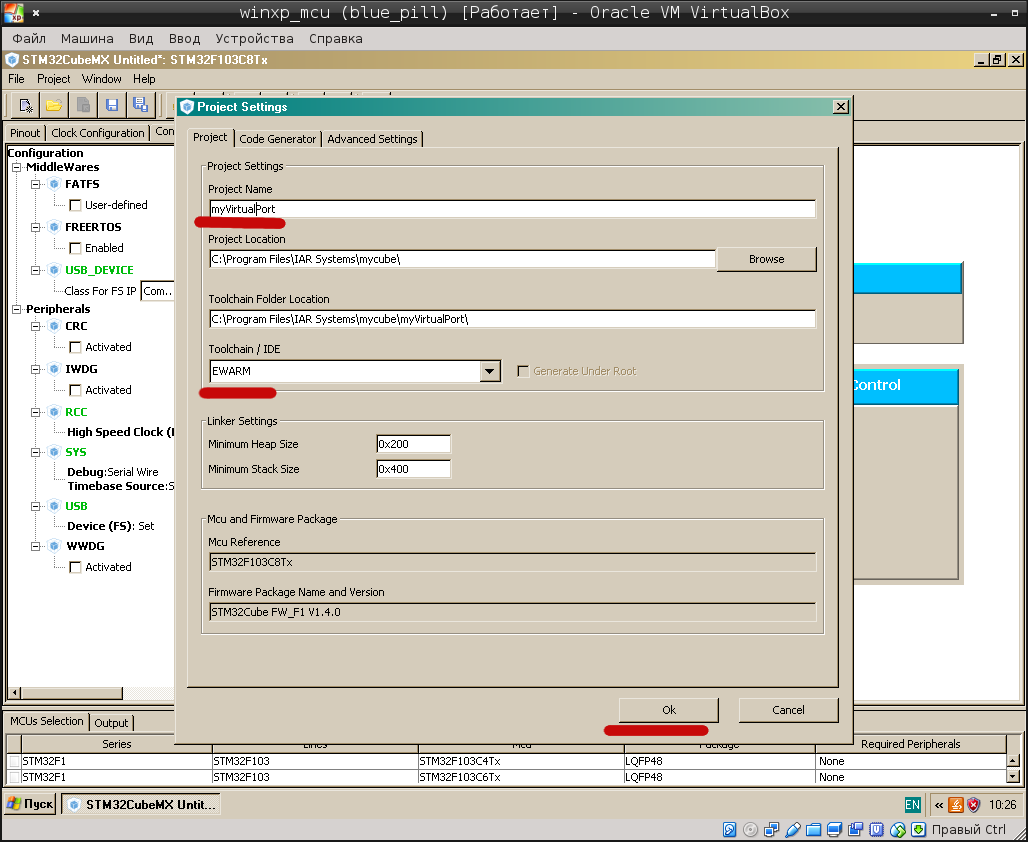Click the VirtualBox optical disc icon
The image size is (1028, 842).
point(750,830)
